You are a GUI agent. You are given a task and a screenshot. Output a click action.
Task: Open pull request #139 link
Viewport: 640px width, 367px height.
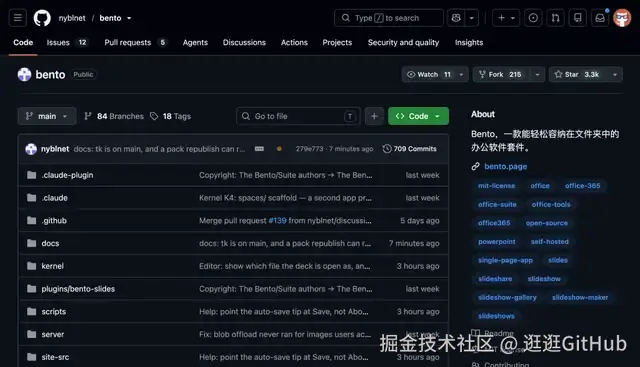coord(277,221)
